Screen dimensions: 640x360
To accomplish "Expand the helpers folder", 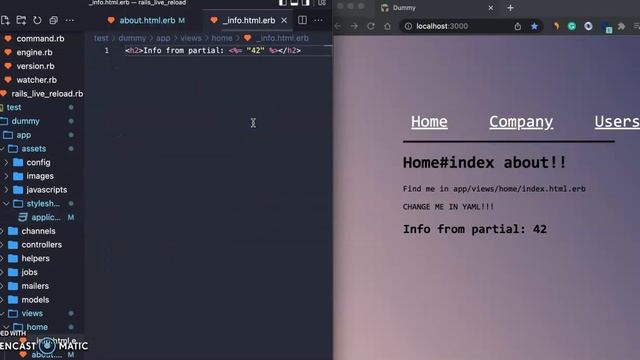I will [x=35, y=258].
